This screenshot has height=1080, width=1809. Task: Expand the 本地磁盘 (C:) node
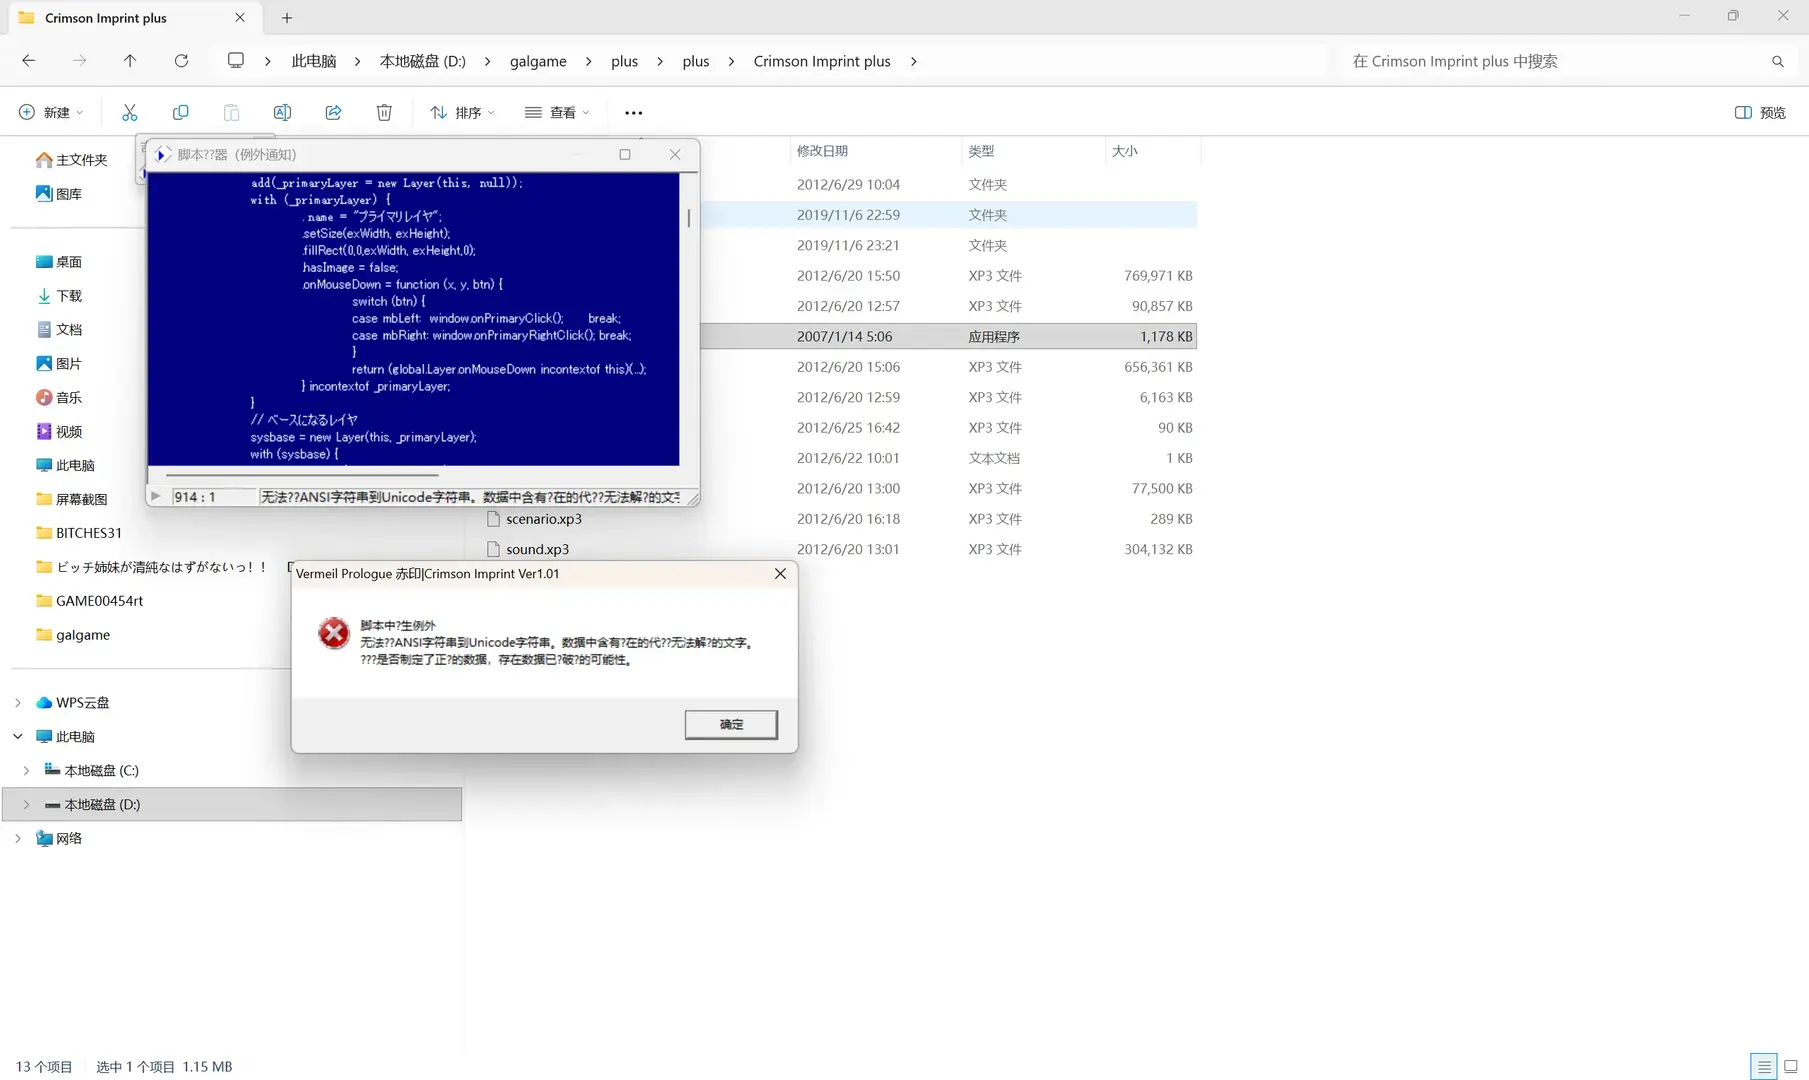click(x=26, y=771)
